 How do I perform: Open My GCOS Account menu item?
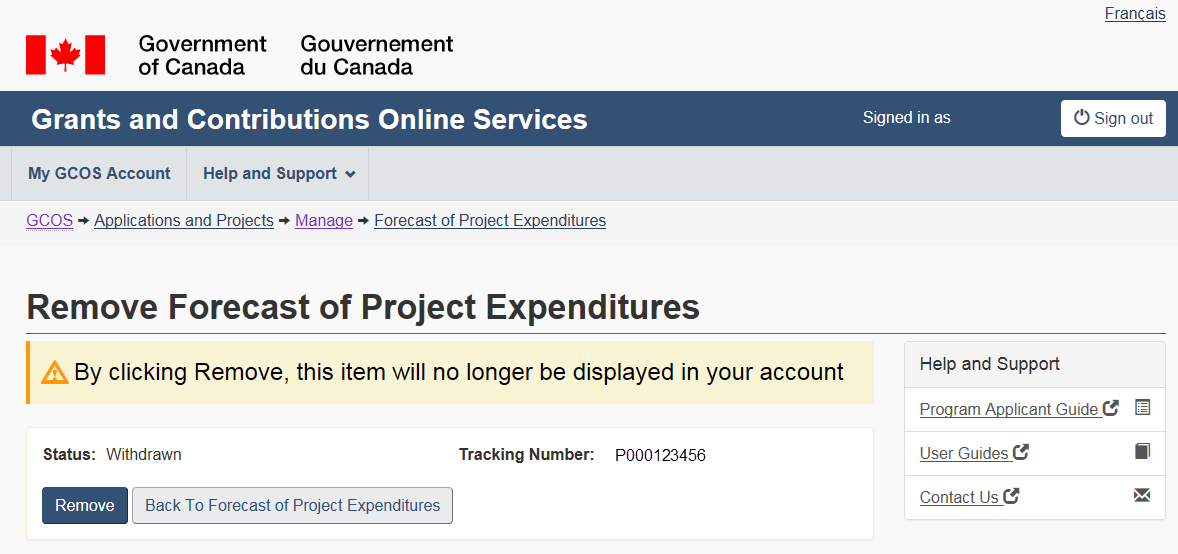(99, 174)
